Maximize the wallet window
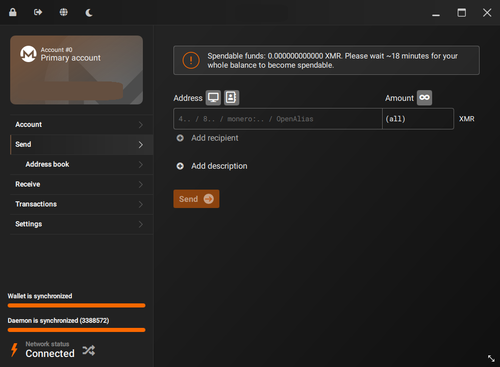 pos(462,13)
